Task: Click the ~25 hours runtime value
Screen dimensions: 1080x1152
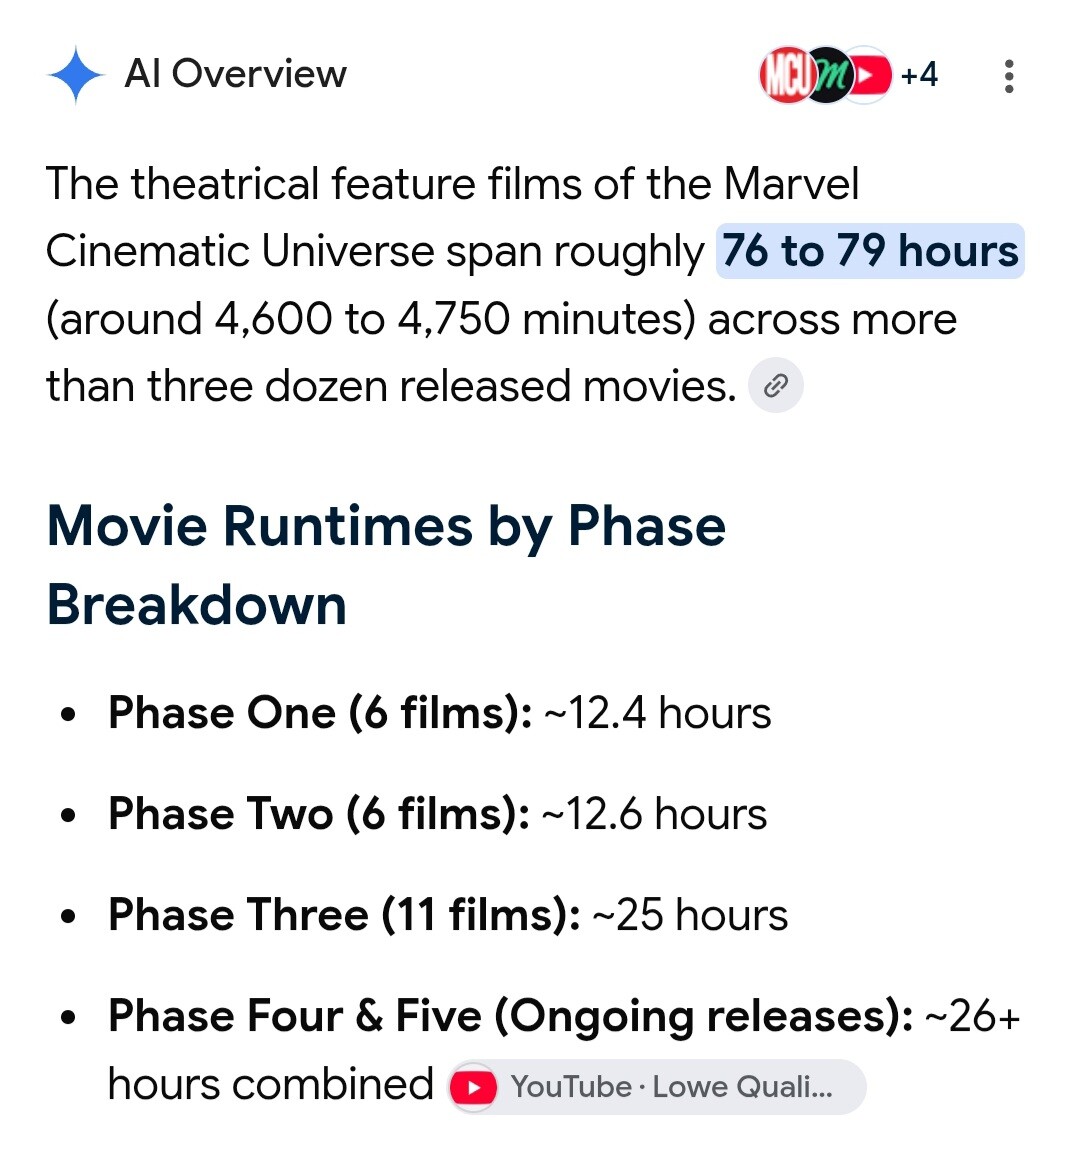Action: click(690, 915)
